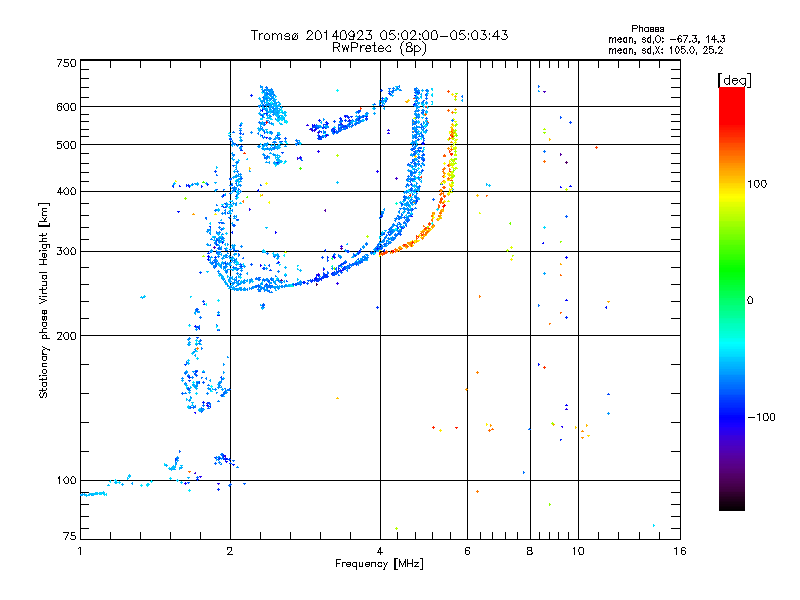The height and width of the screenshot is (600, 800).
Task: Click the 'Frequency [MHz]' axis title
Action: pos(379,564)
